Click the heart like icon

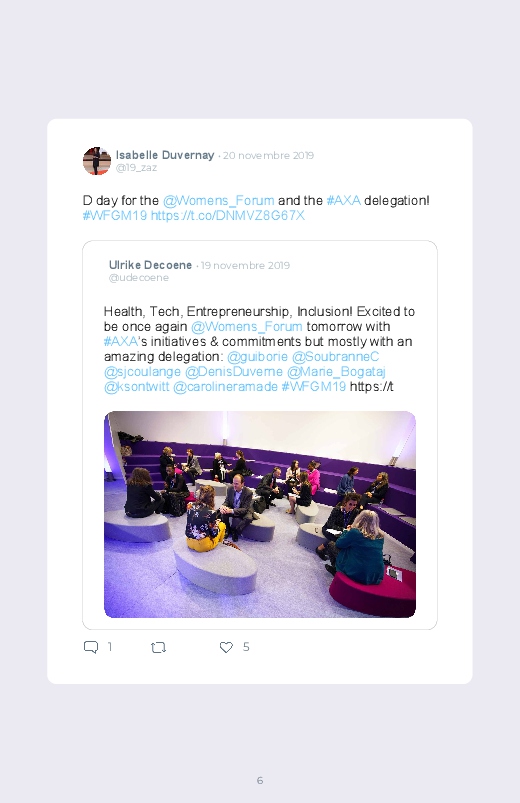pyautogui.click(x=226, y=647)
